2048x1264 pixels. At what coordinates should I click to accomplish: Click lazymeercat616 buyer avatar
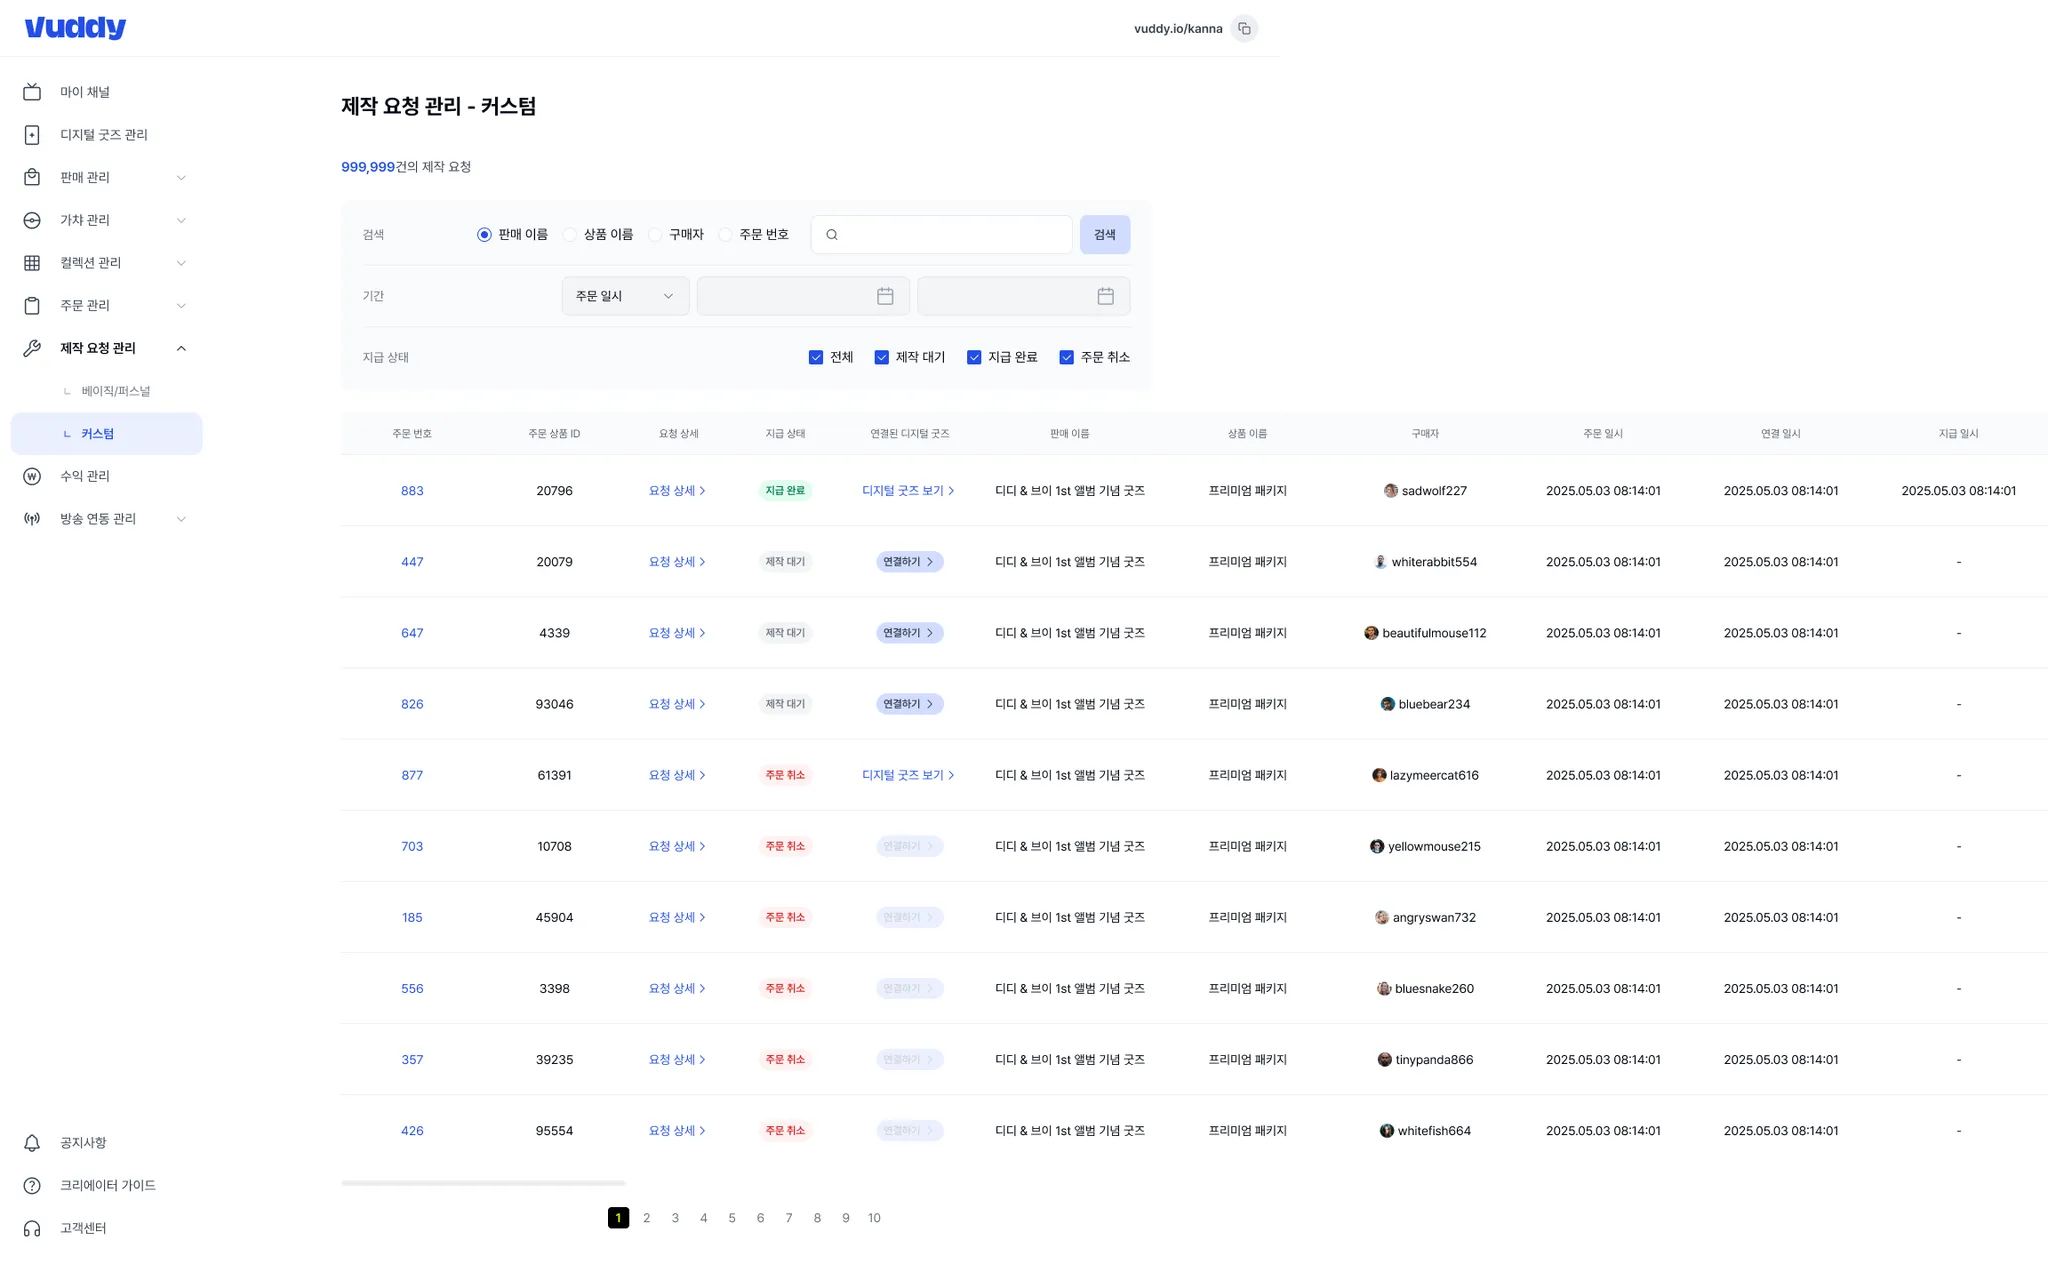tap(1379, 775)
